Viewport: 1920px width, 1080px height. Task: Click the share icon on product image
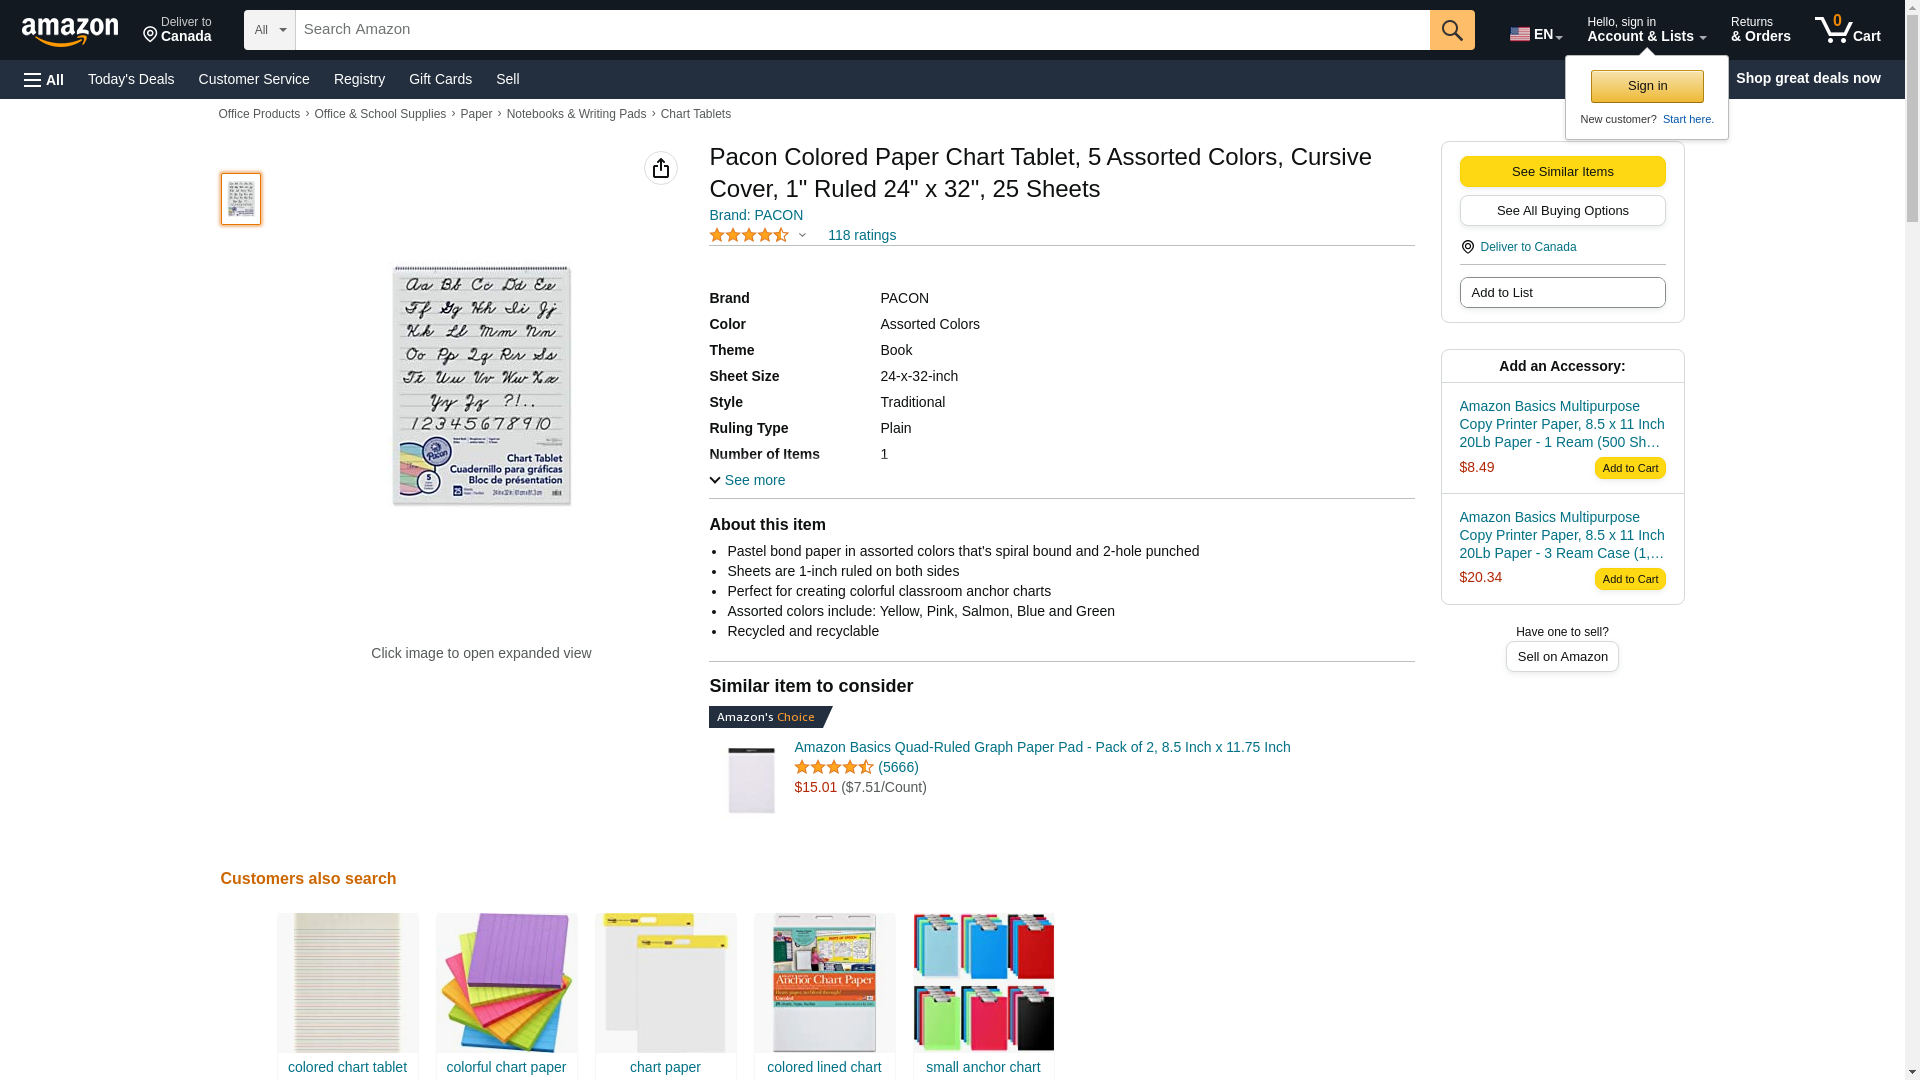click(661, 168)
